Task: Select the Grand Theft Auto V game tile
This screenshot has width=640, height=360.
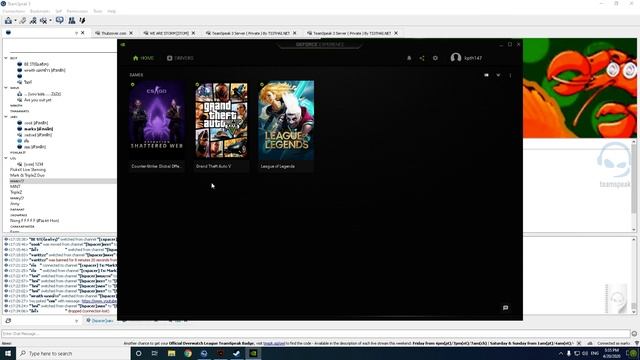Action: 221,126
